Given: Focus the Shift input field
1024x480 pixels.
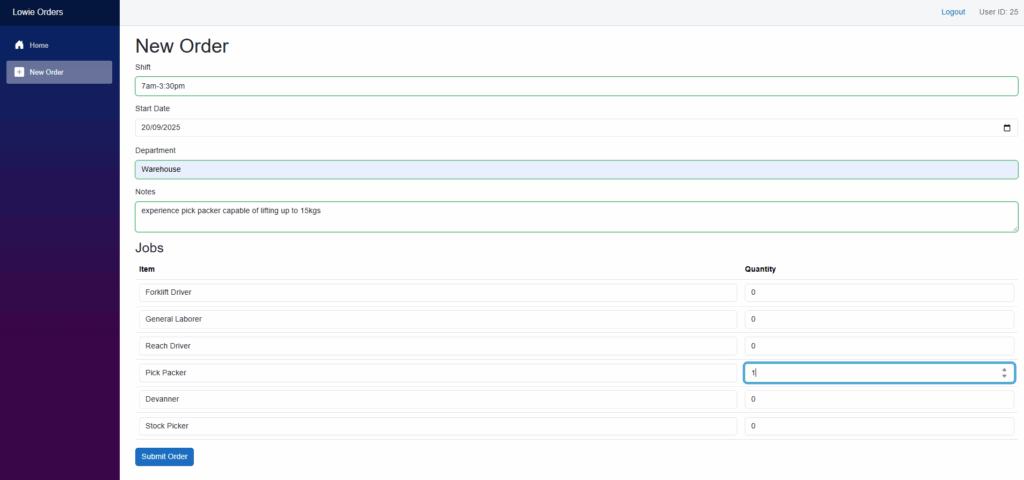Looking at the screenshot, I should (x=576, y=86).
